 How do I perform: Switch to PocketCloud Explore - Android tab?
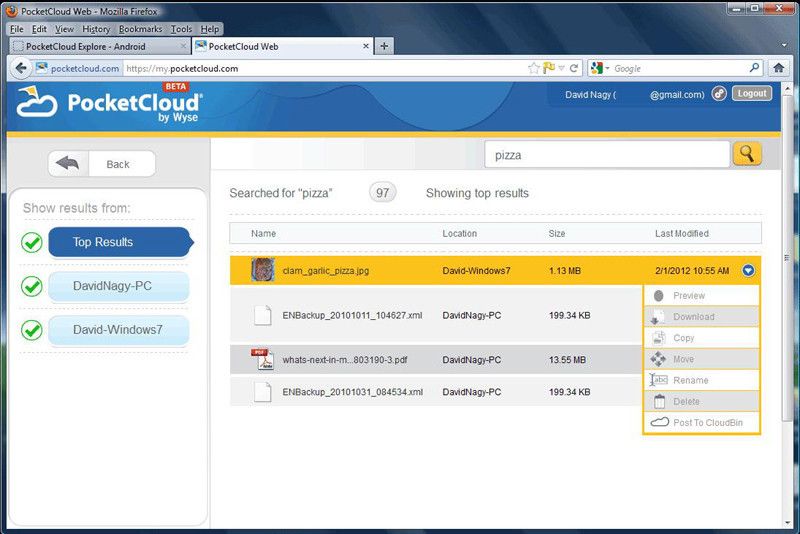point(99,46)
